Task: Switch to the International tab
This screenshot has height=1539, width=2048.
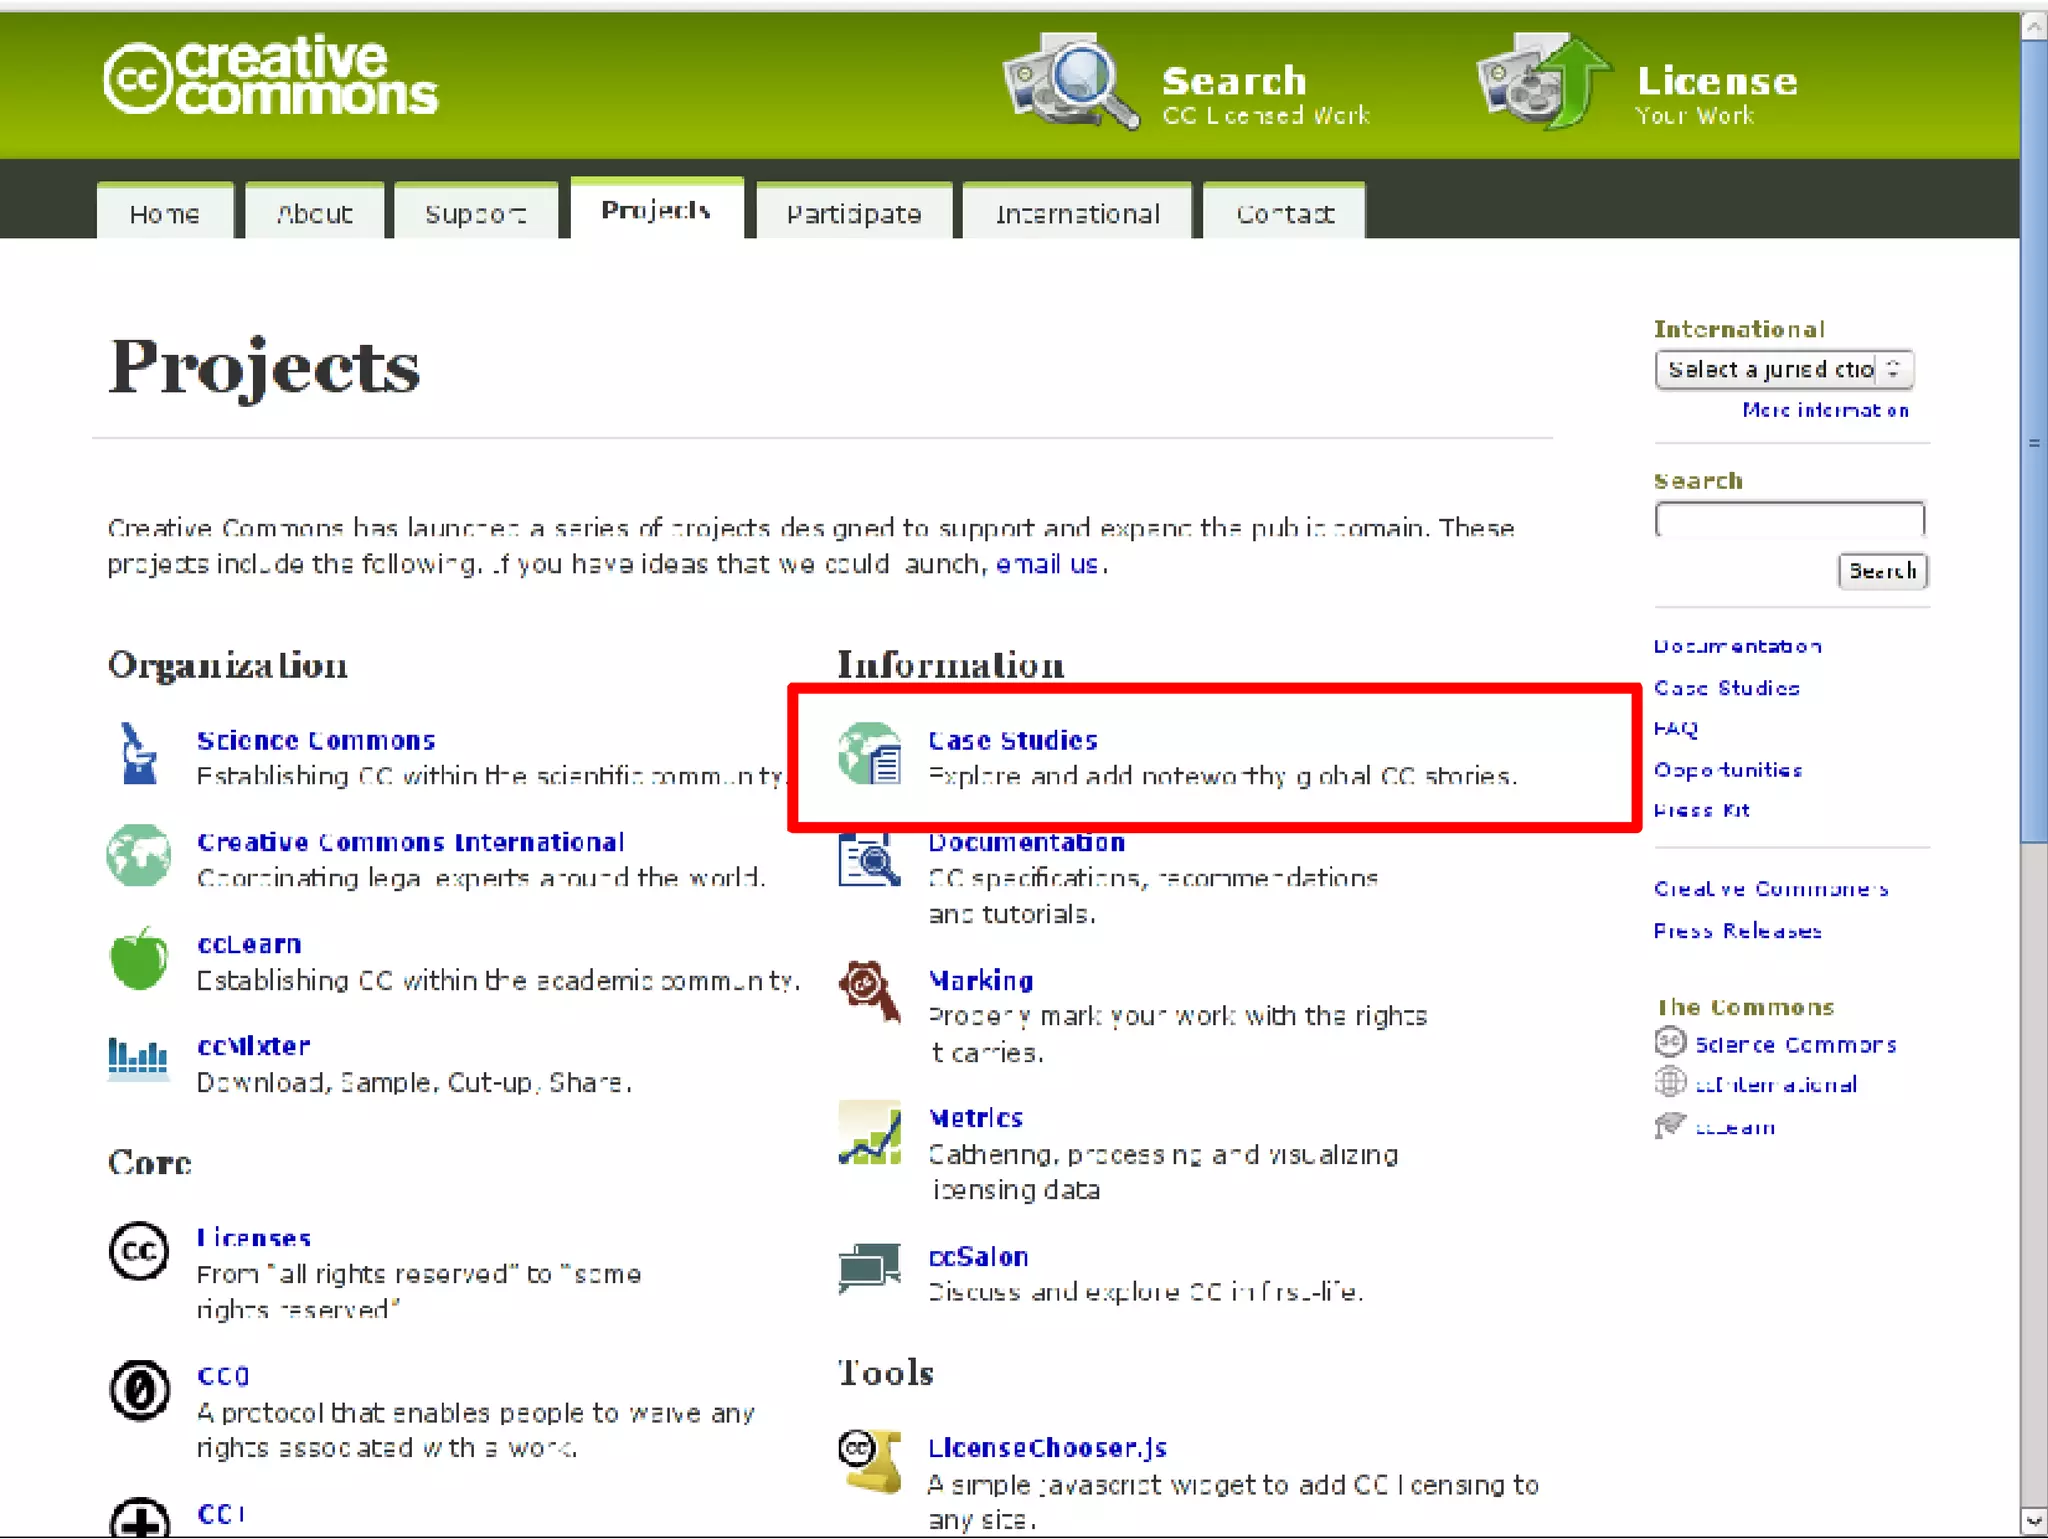Action: coord(1077,213)
